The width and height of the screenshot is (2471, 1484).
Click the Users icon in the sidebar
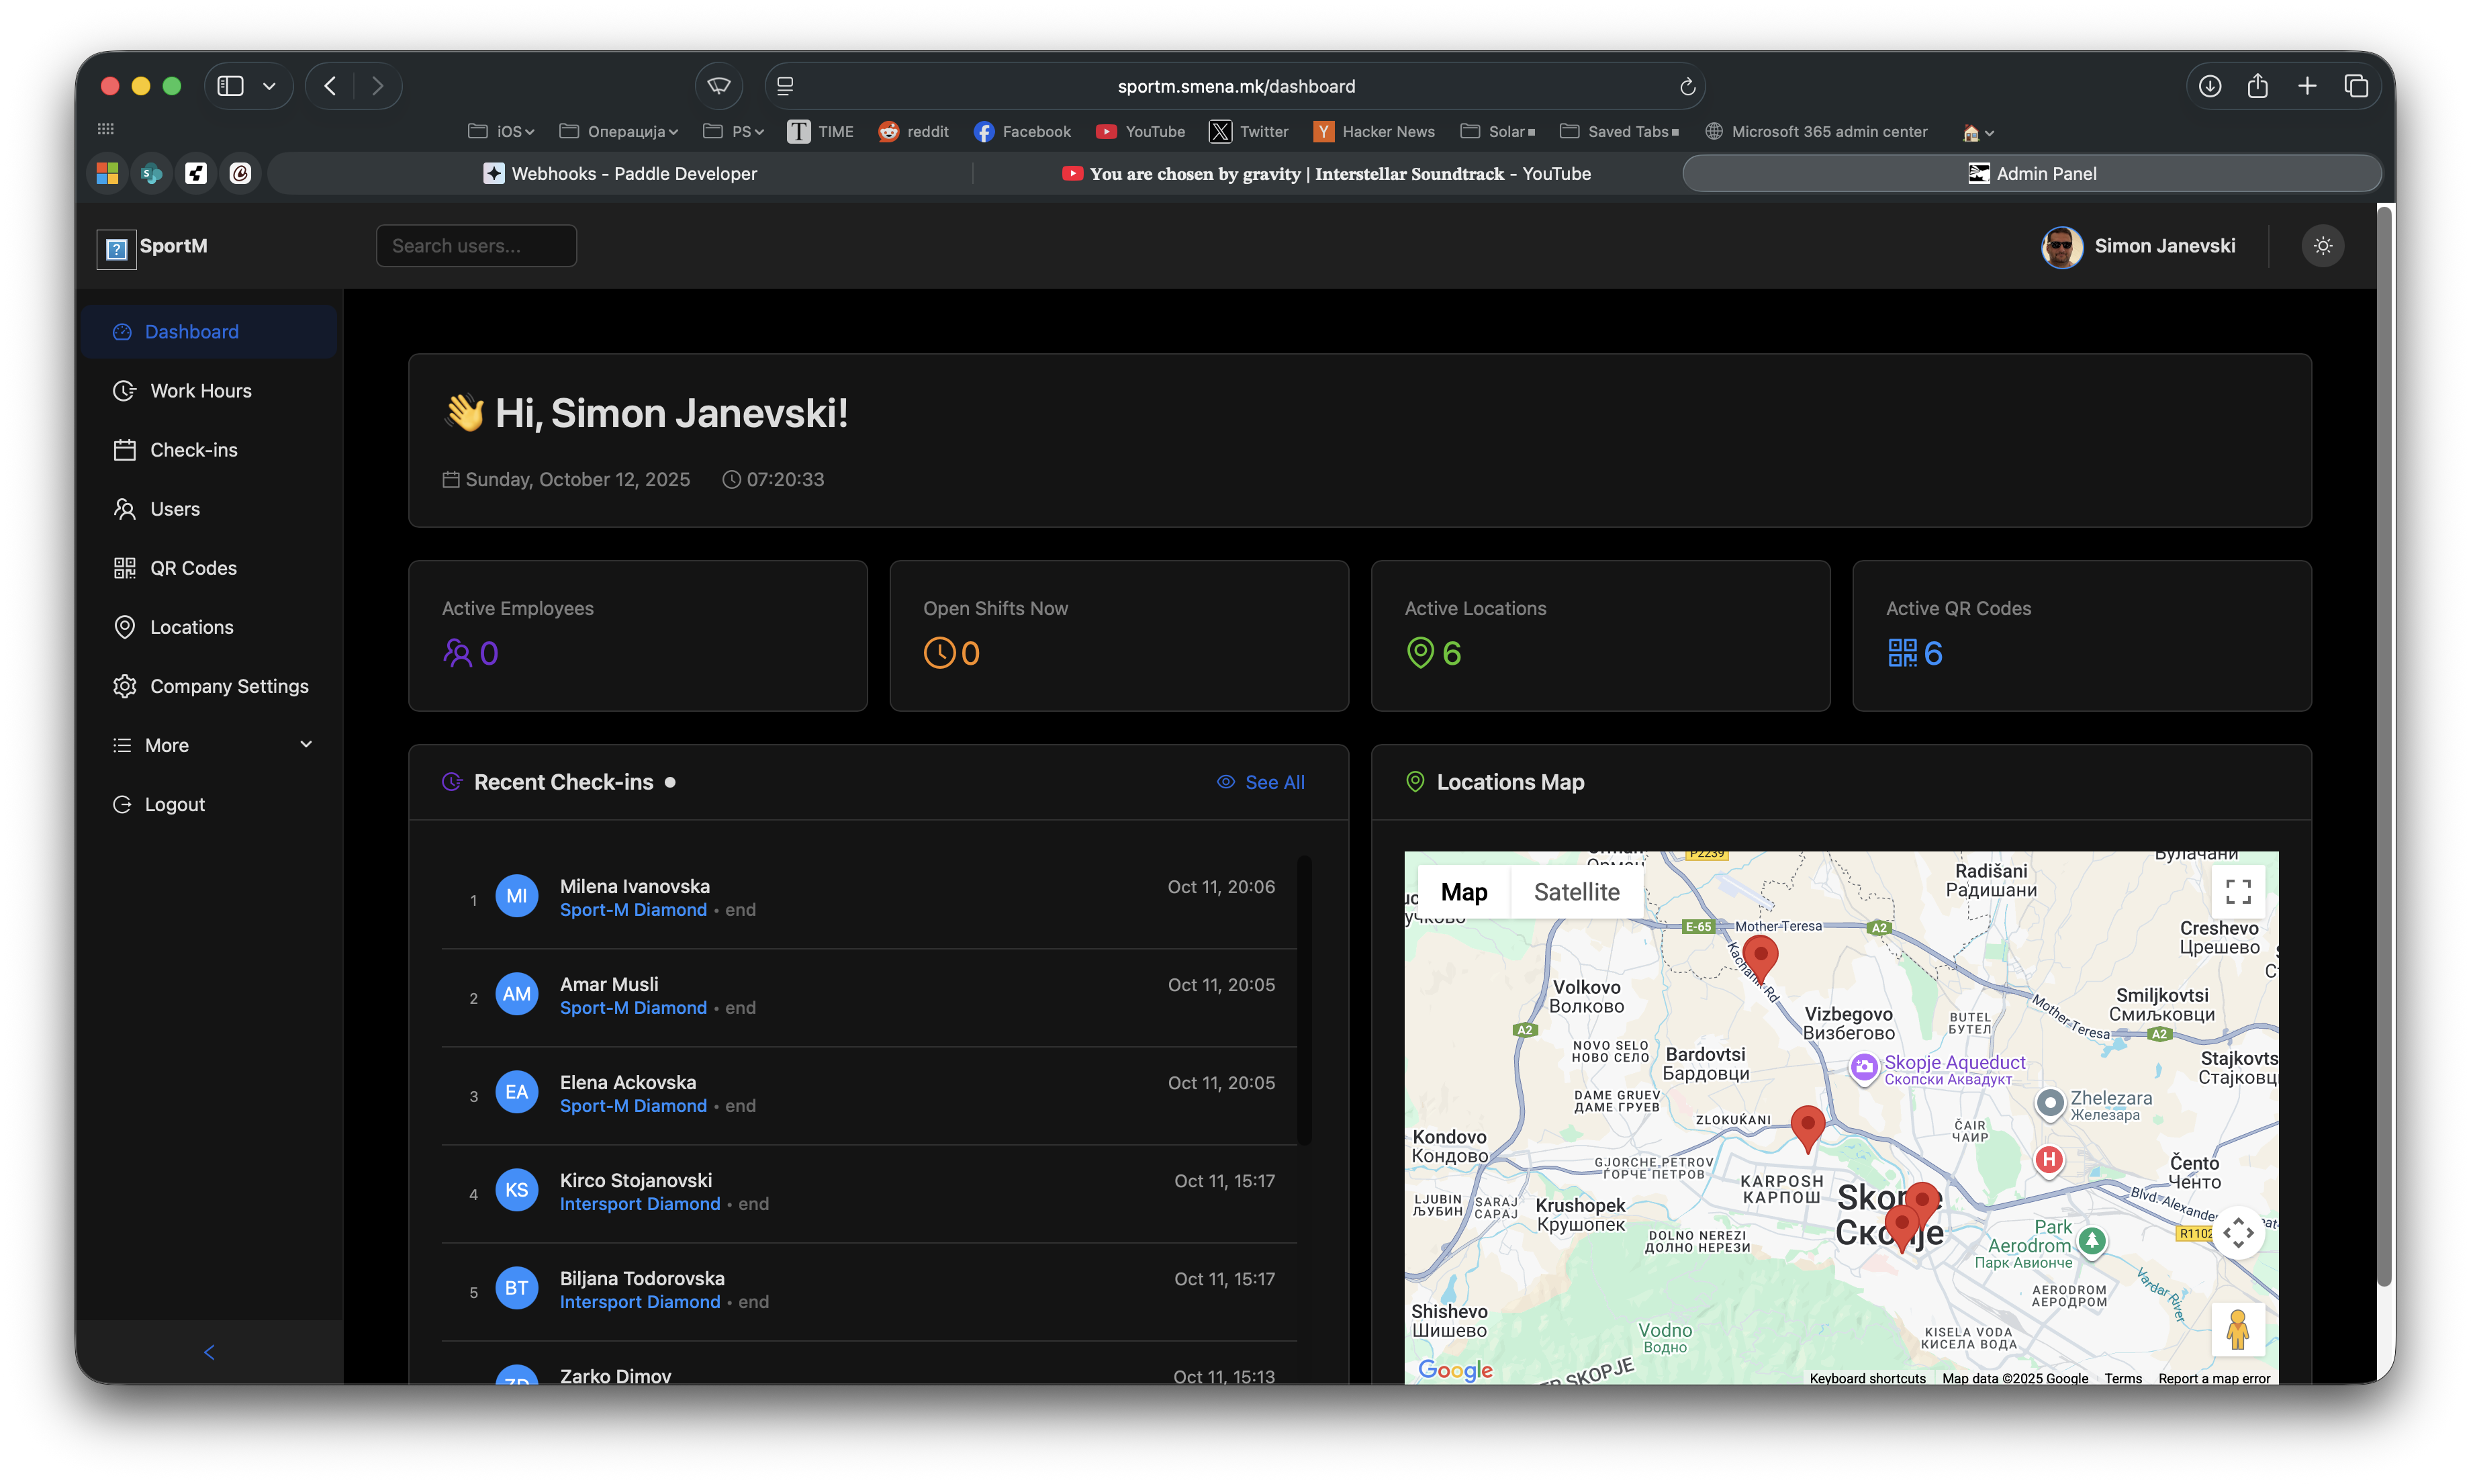(124, 508)
